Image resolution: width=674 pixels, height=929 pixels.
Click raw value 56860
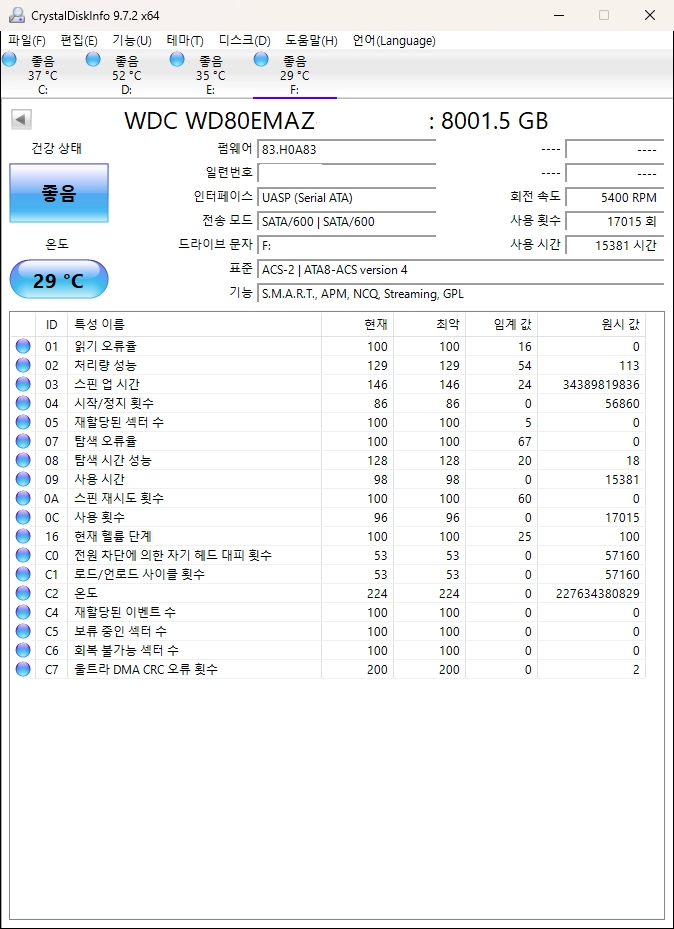click(x=620, y=403)
